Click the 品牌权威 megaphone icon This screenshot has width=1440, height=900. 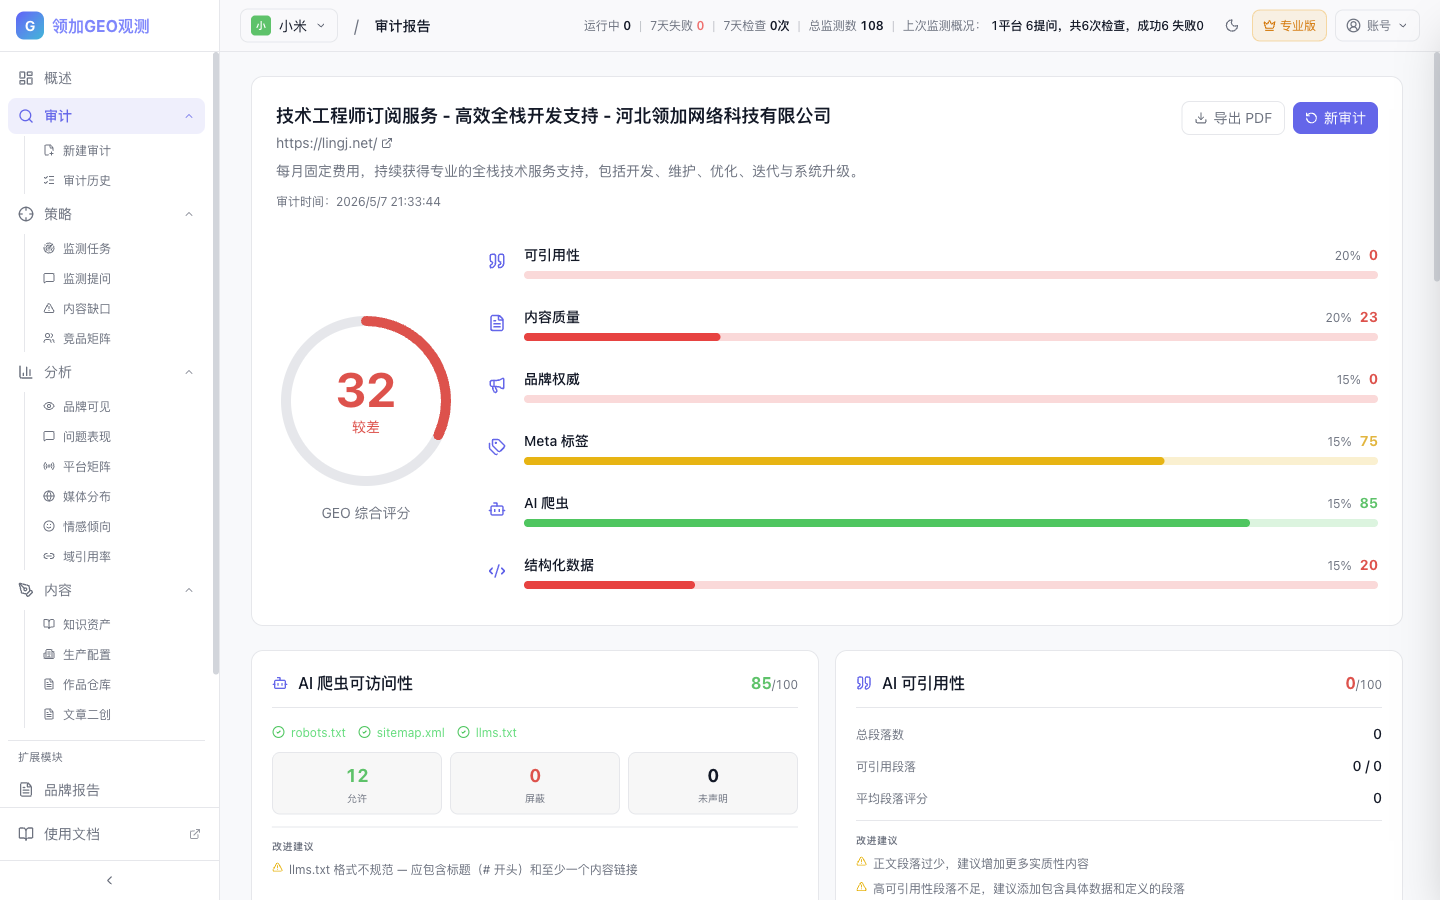pos(497,385)
